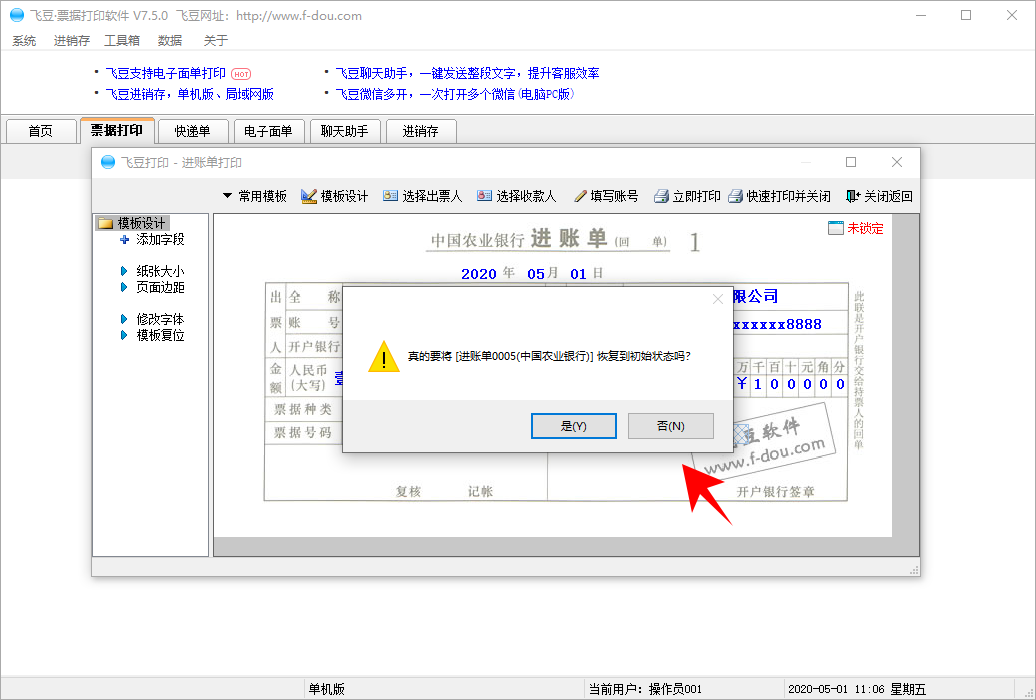The width and height of the screenshot is (1036, 700).
Task: Select 模板复位 tree item
Action: point(160,335)
